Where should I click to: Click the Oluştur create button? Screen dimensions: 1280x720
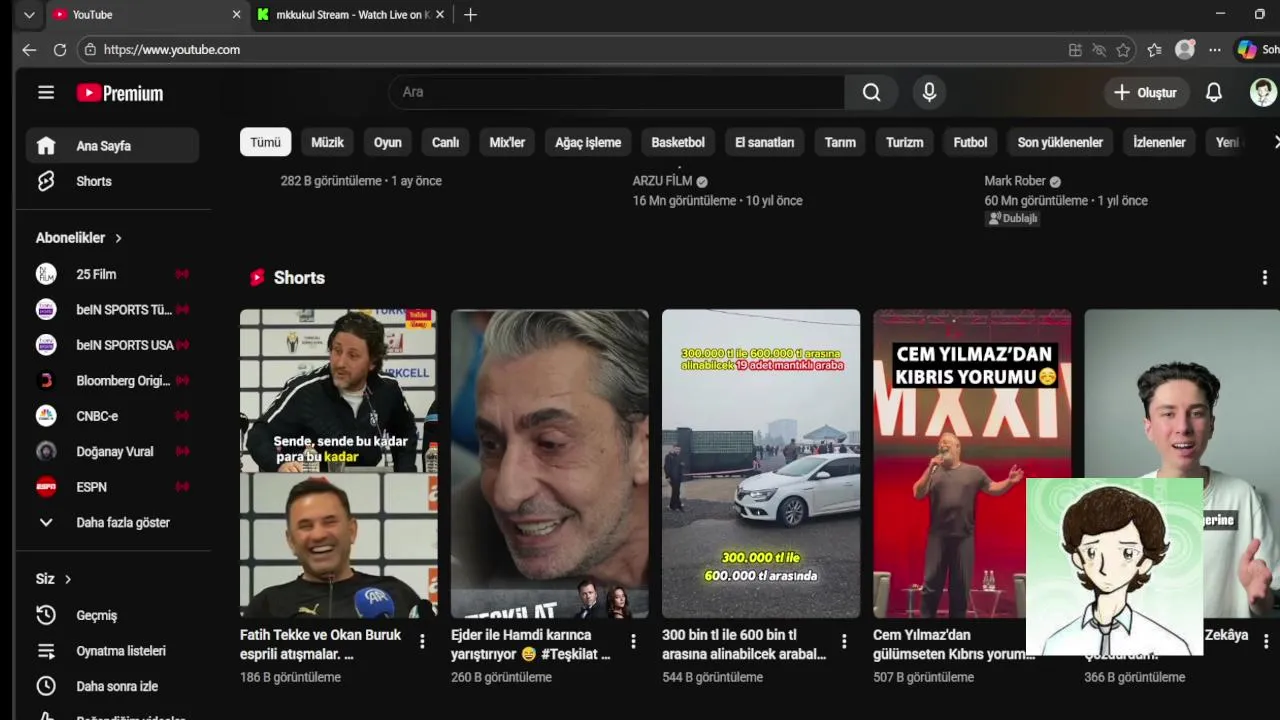1145,92
